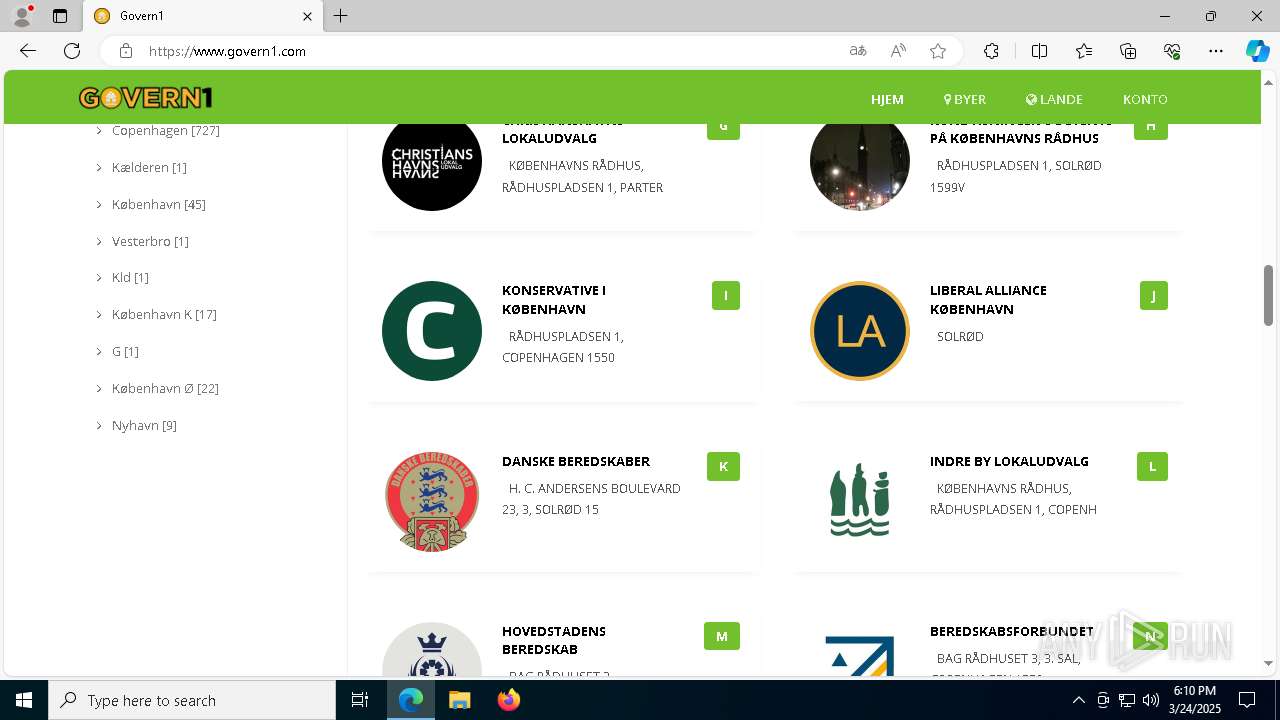Open the browser profile icon
The width and height of the screenshot is (1280, 720).
pos(21,16)
